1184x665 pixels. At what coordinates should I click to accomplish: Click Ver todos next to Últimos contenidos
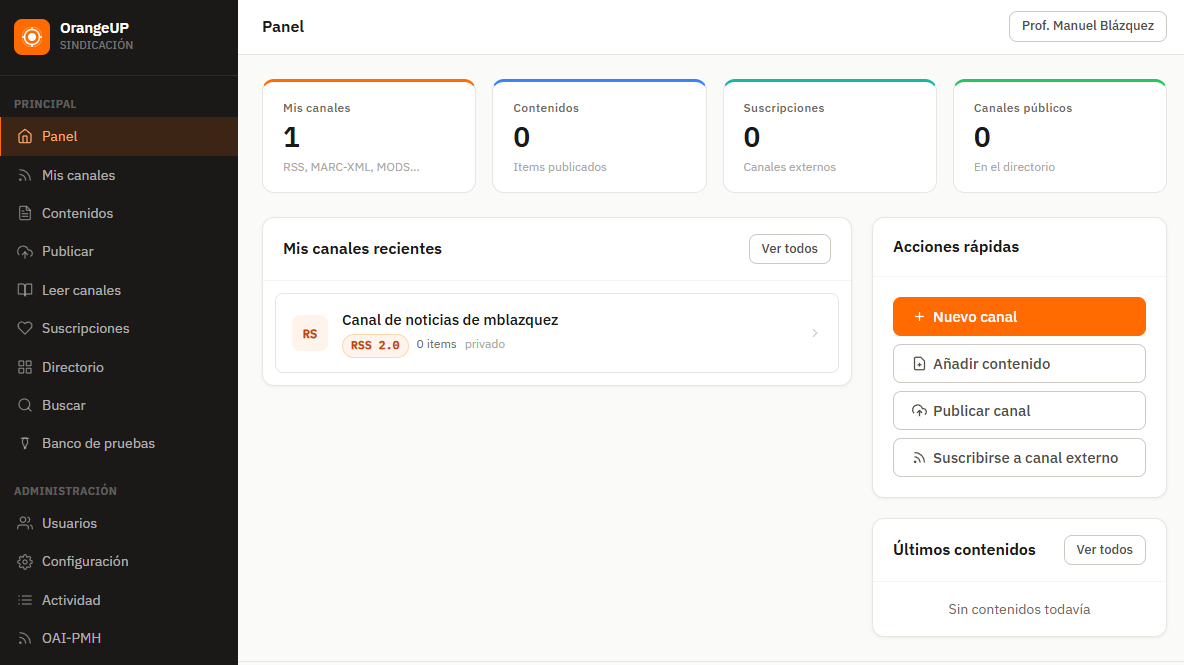click(1104, 549)
